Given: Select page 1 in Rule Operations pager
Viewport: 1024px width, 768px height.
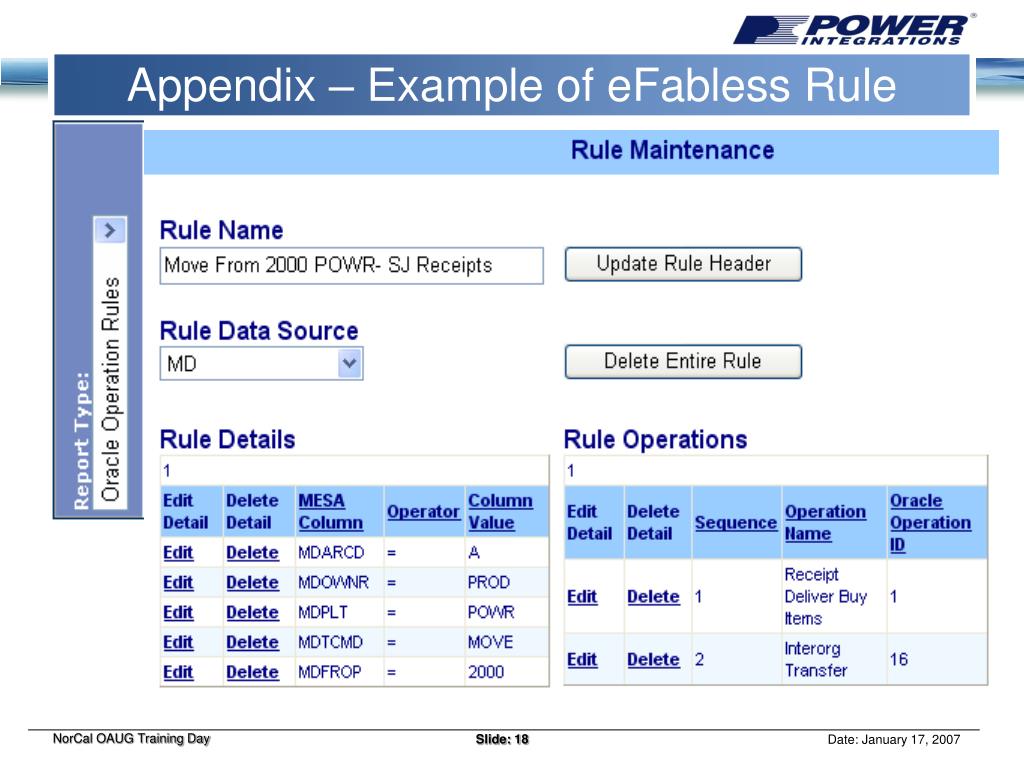Looking at the screenshot, I should coord(571,471).
